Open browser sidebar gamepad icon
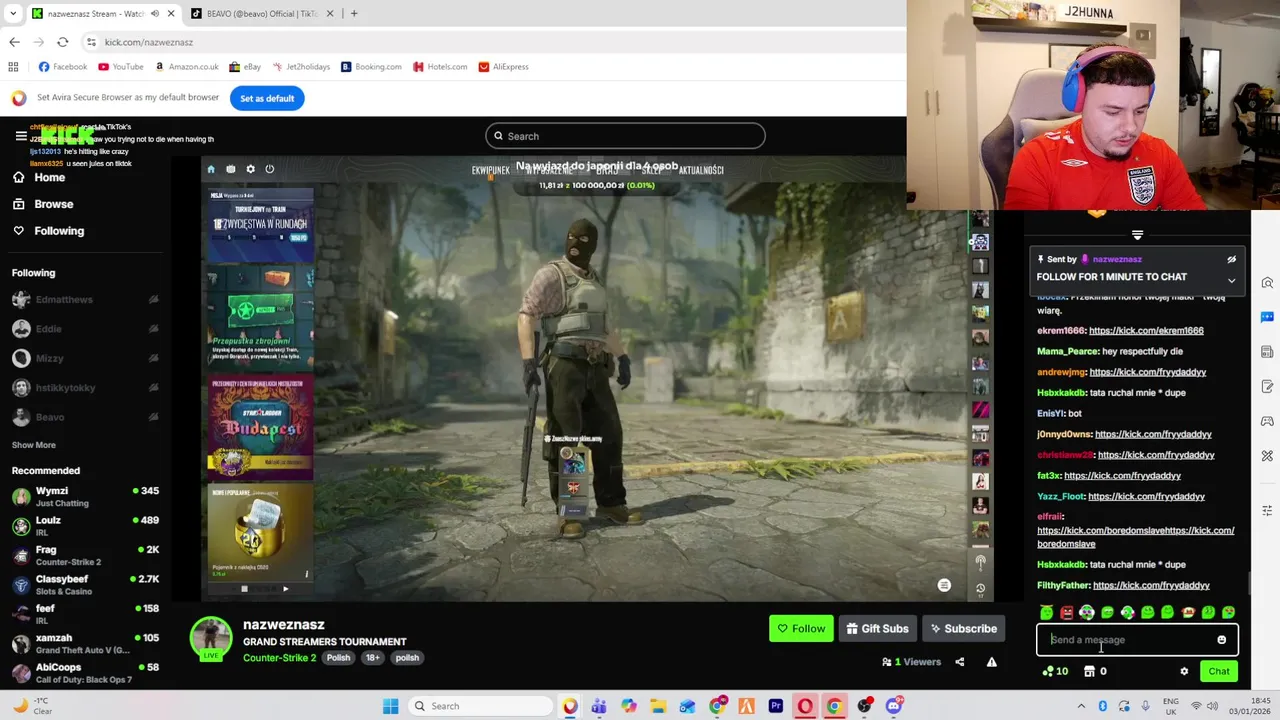 point(1267,421)
